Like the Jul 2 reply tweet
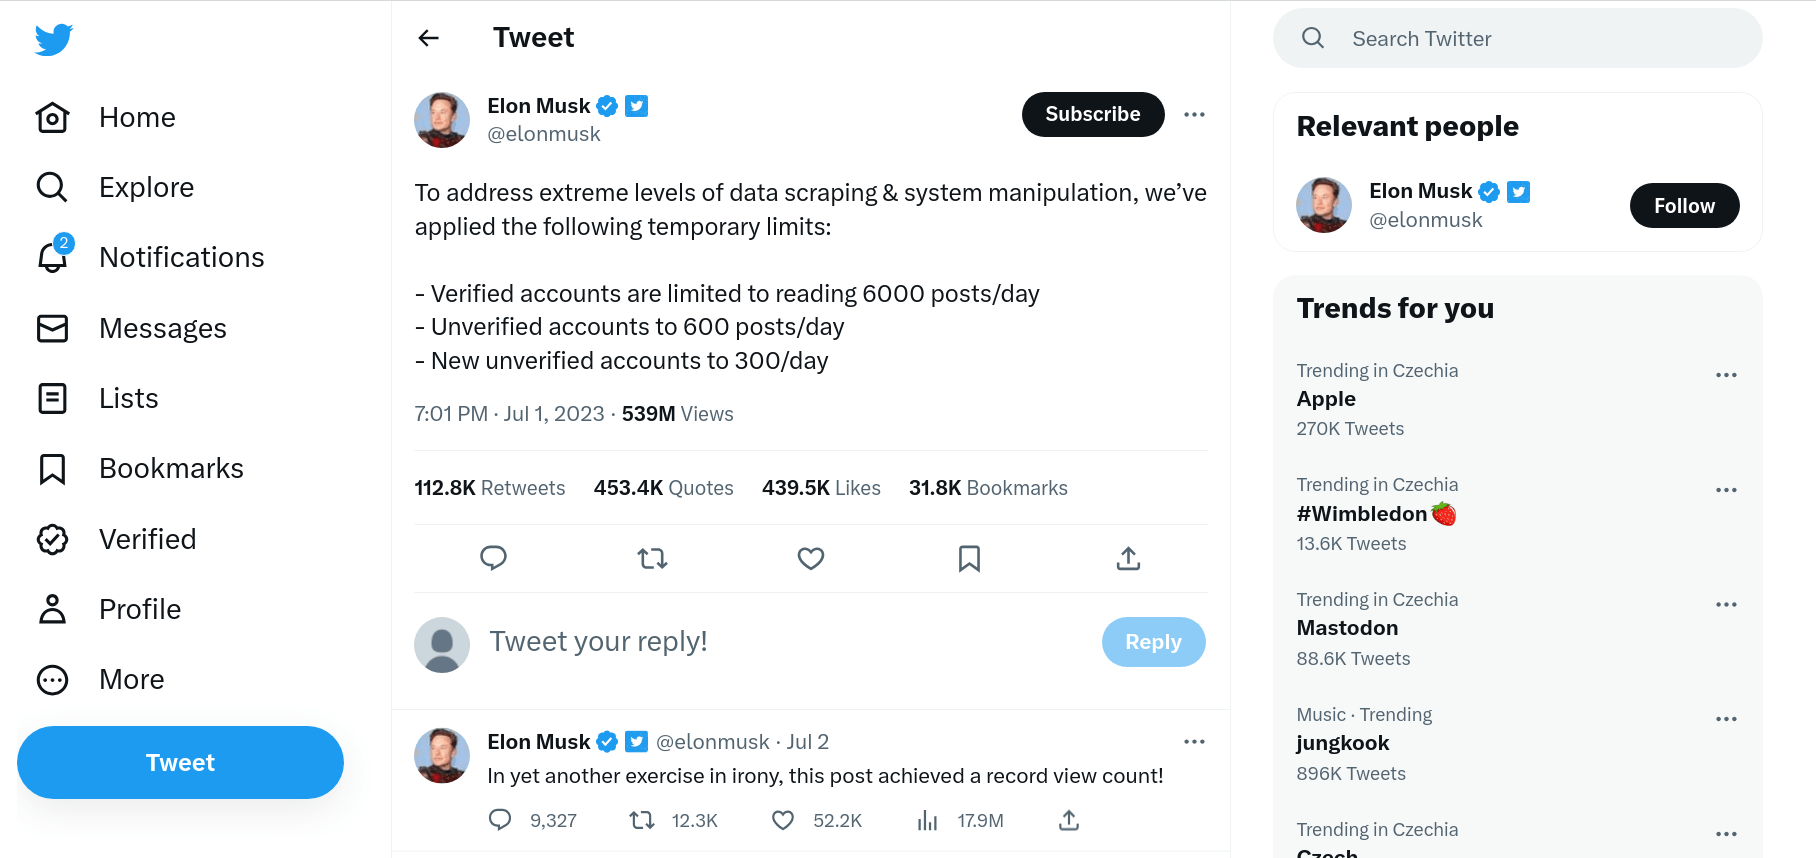The height and width of the screenshot is (858, 1816). click(x=783, y=820)
